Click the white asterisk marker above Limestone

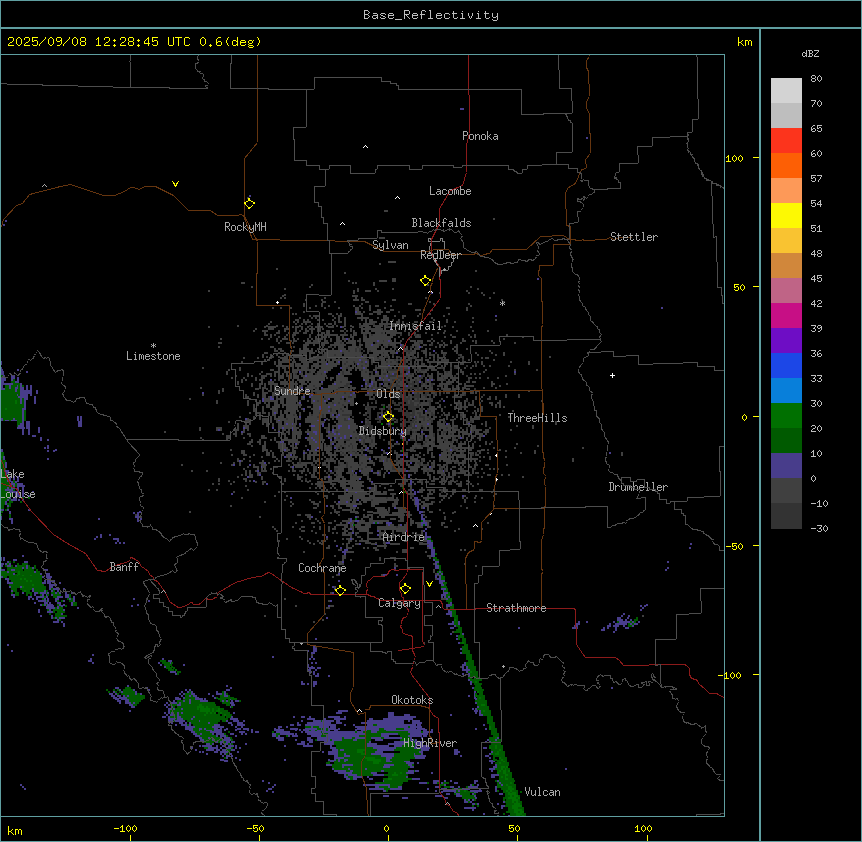click(153, 346)
